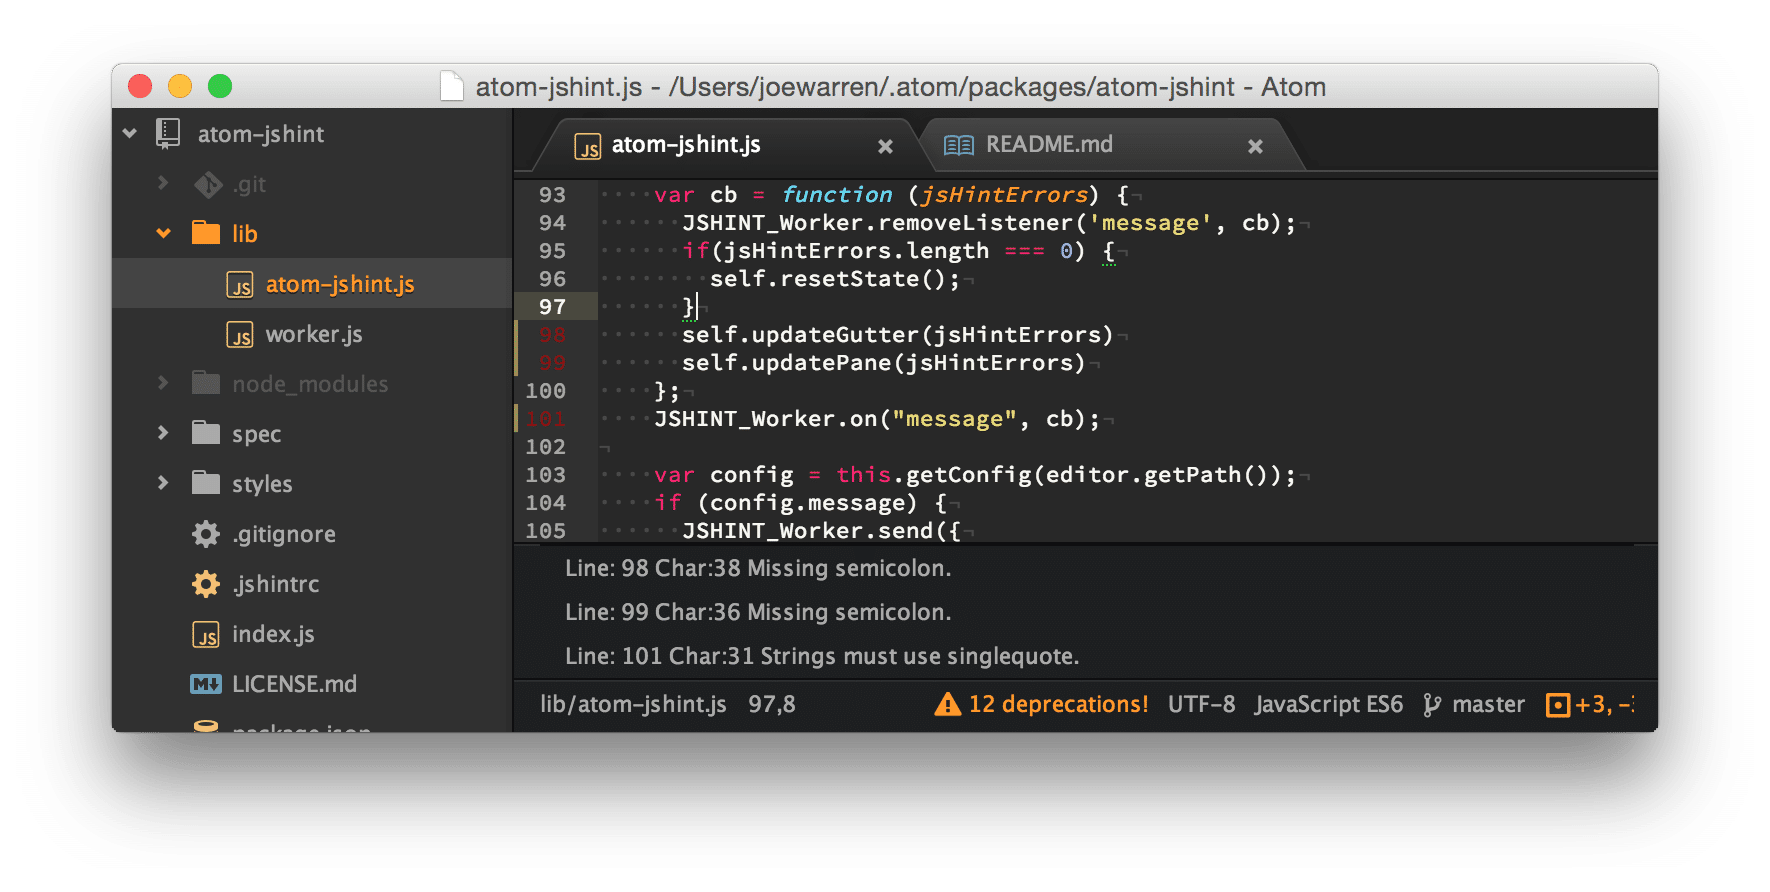Collapse the atom-jshint project root

tap(130, 133)
